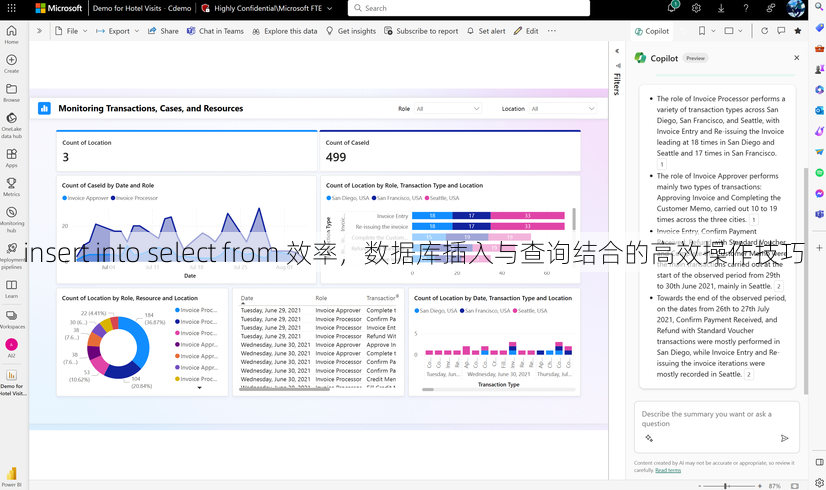Image resolution: width=826 pixels, height=490 pixels.
Task: Open the Read terms link
Action: point(668,470)
